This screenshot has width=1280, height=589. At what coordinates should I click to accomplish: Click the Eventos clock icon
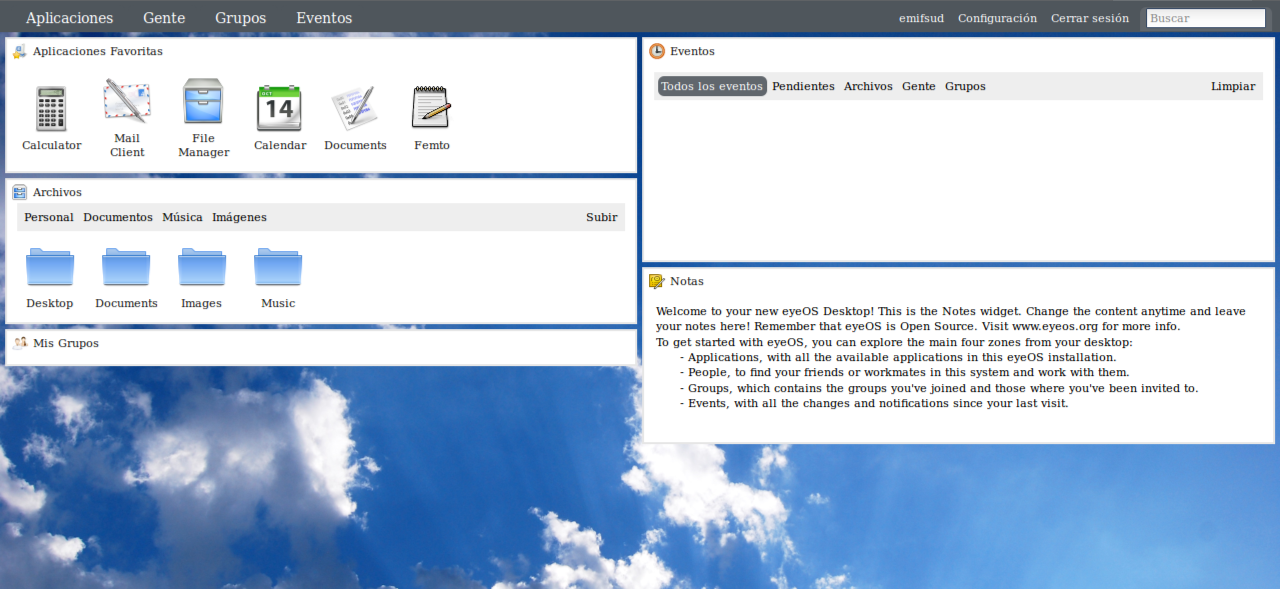657,51
